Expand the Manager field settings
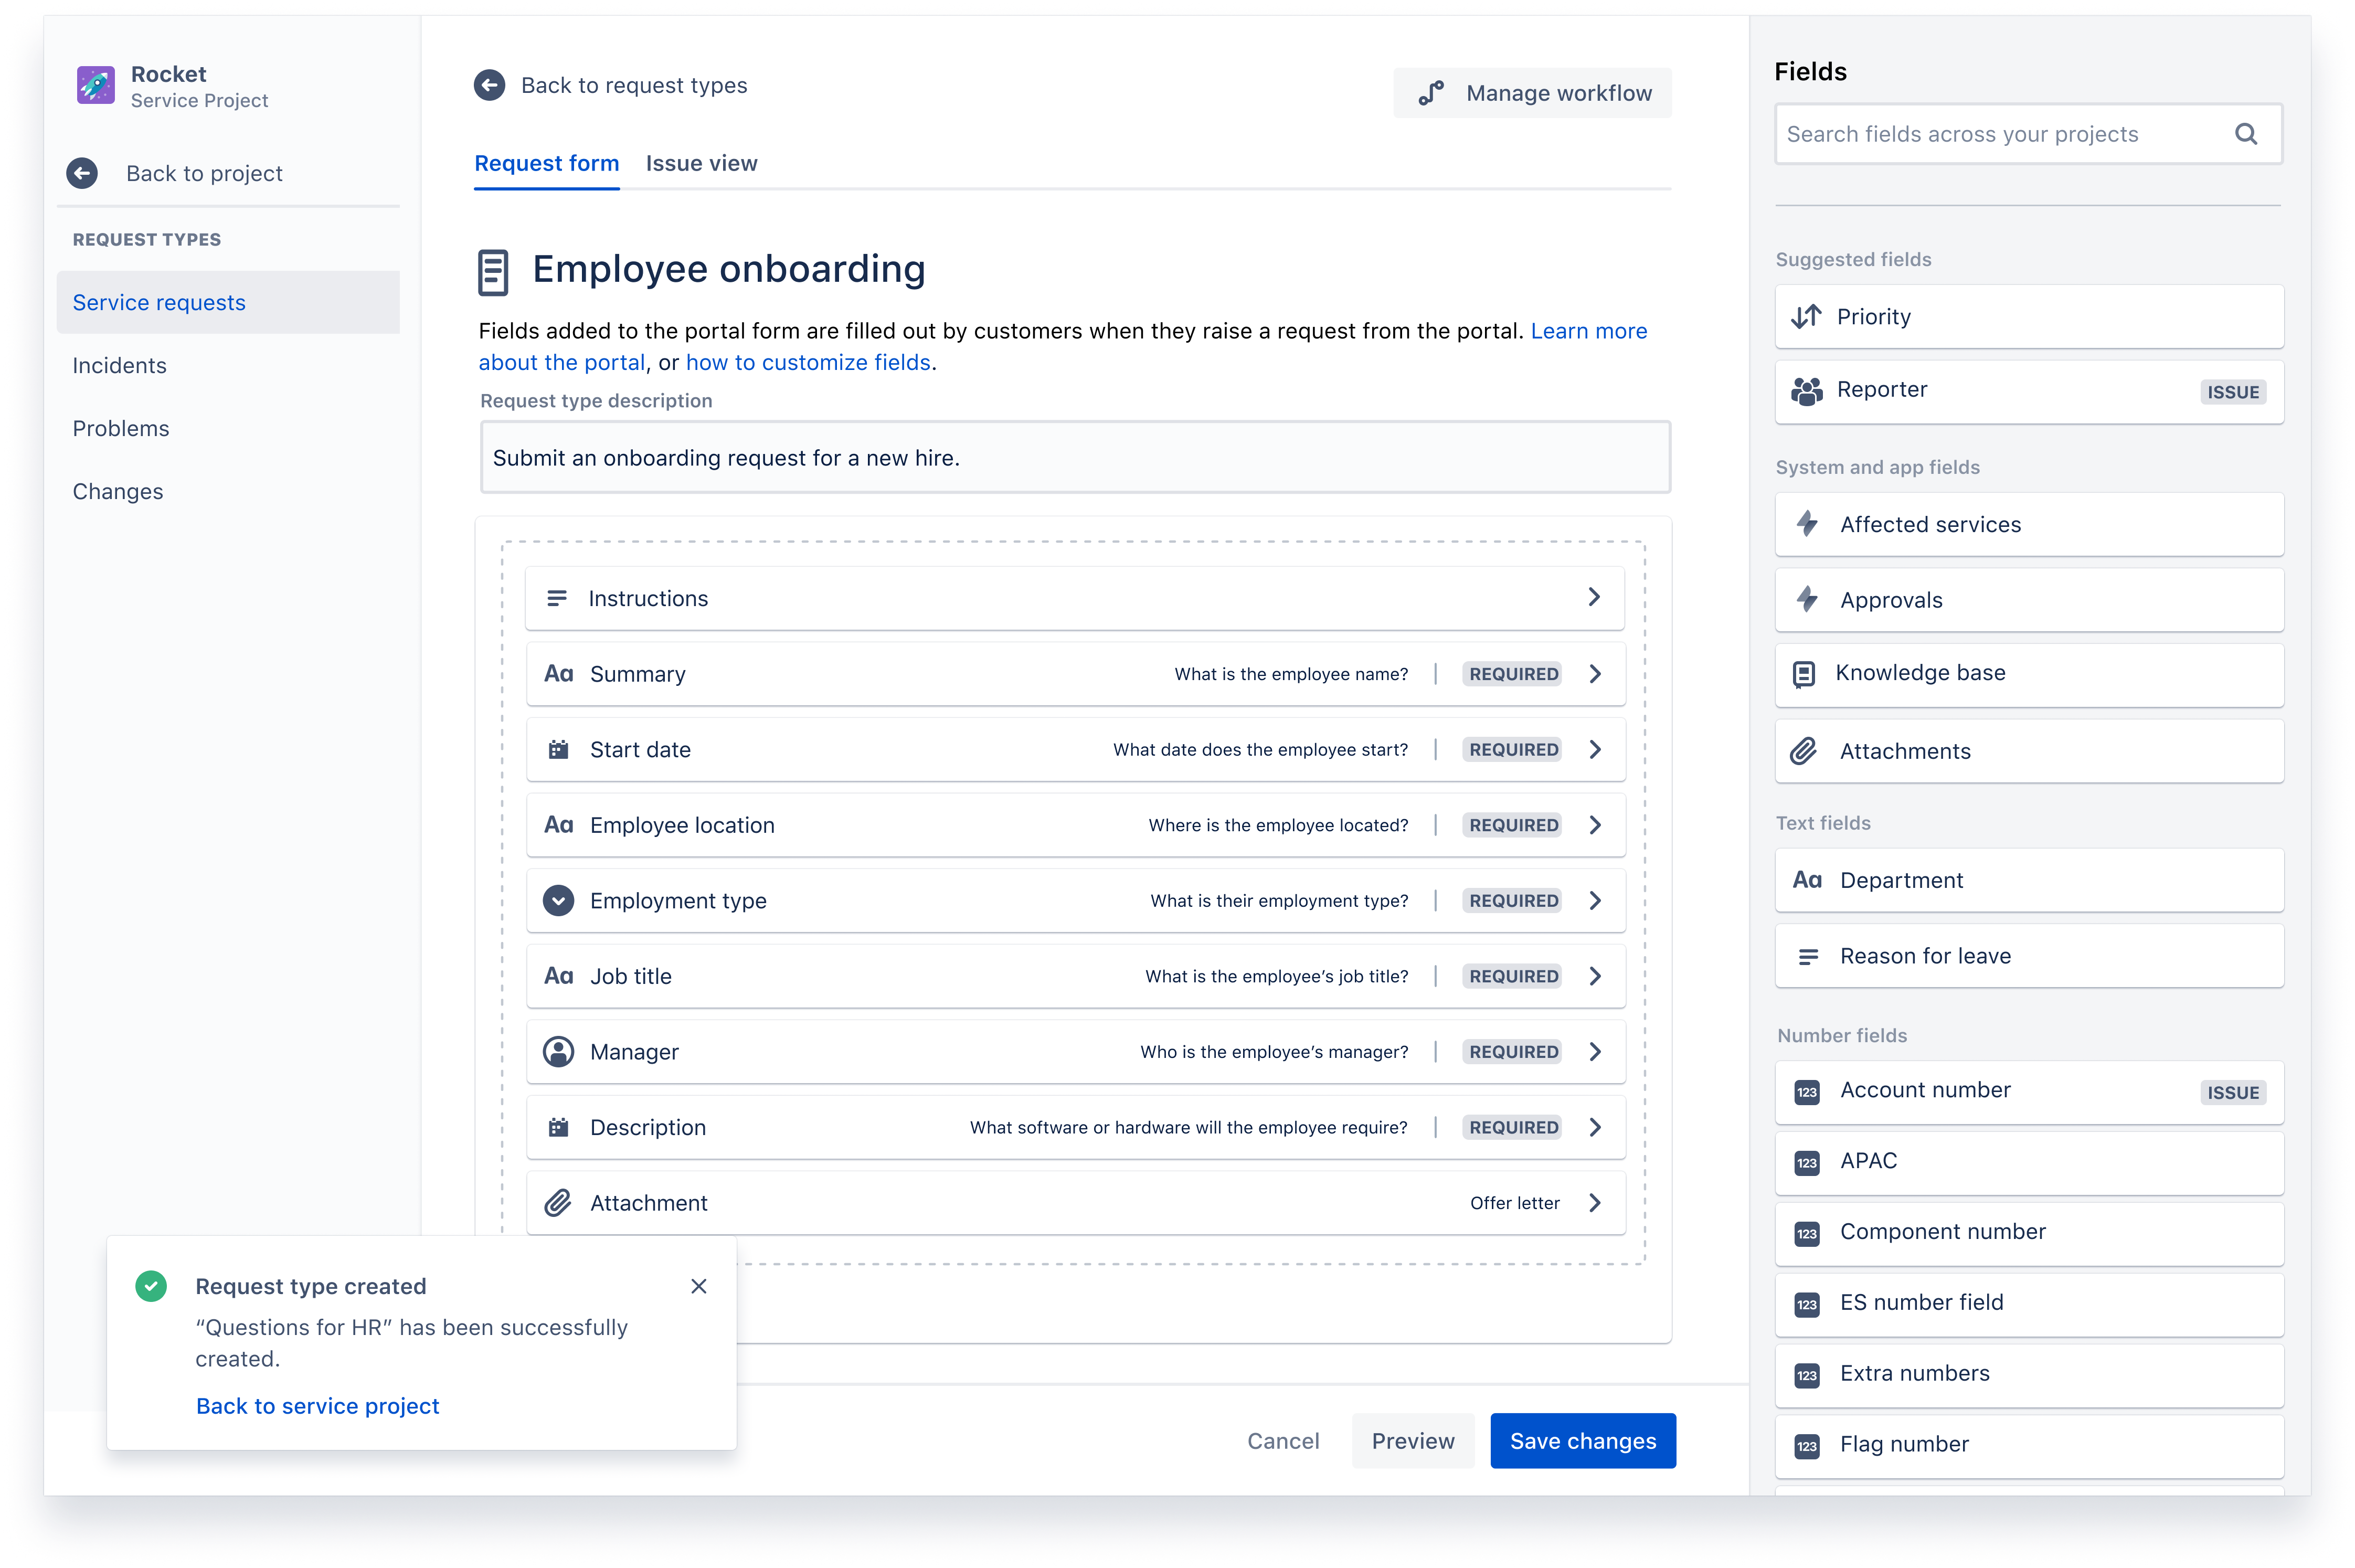 point(1596,1052)
